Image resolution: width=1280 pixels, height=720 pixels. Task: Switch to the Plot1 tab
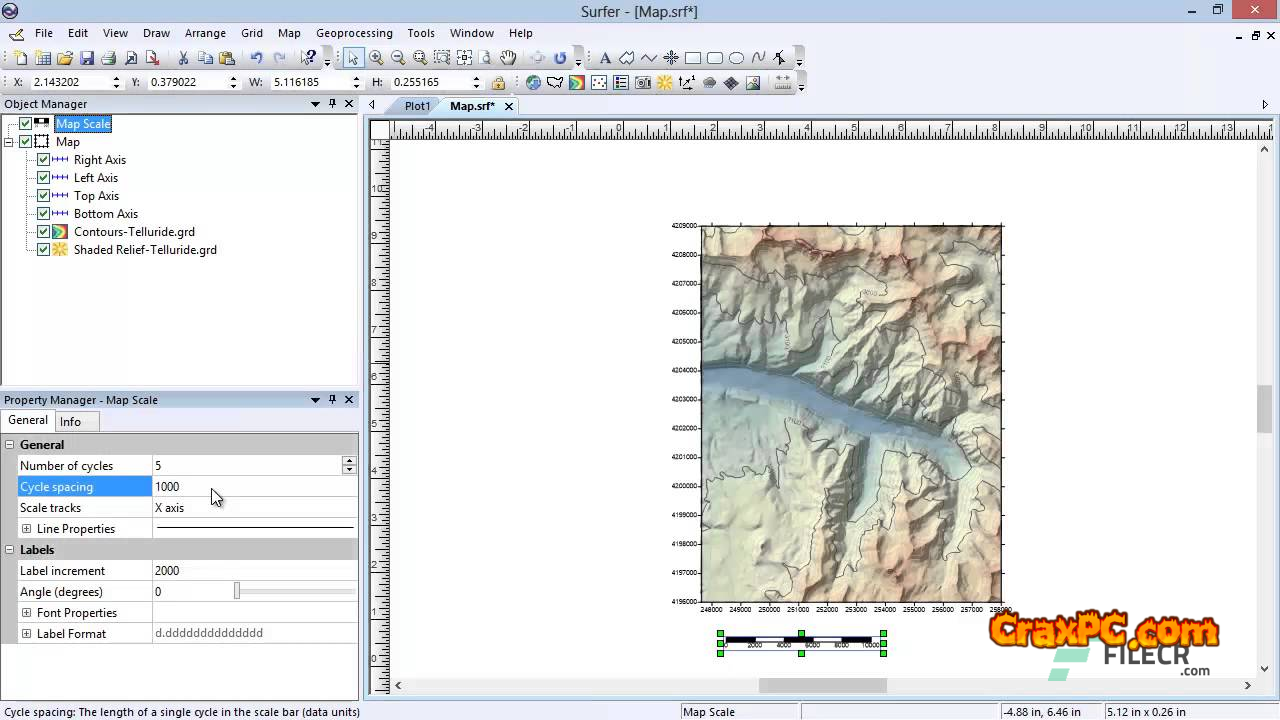pyautogui.click(x=417, y=106)
